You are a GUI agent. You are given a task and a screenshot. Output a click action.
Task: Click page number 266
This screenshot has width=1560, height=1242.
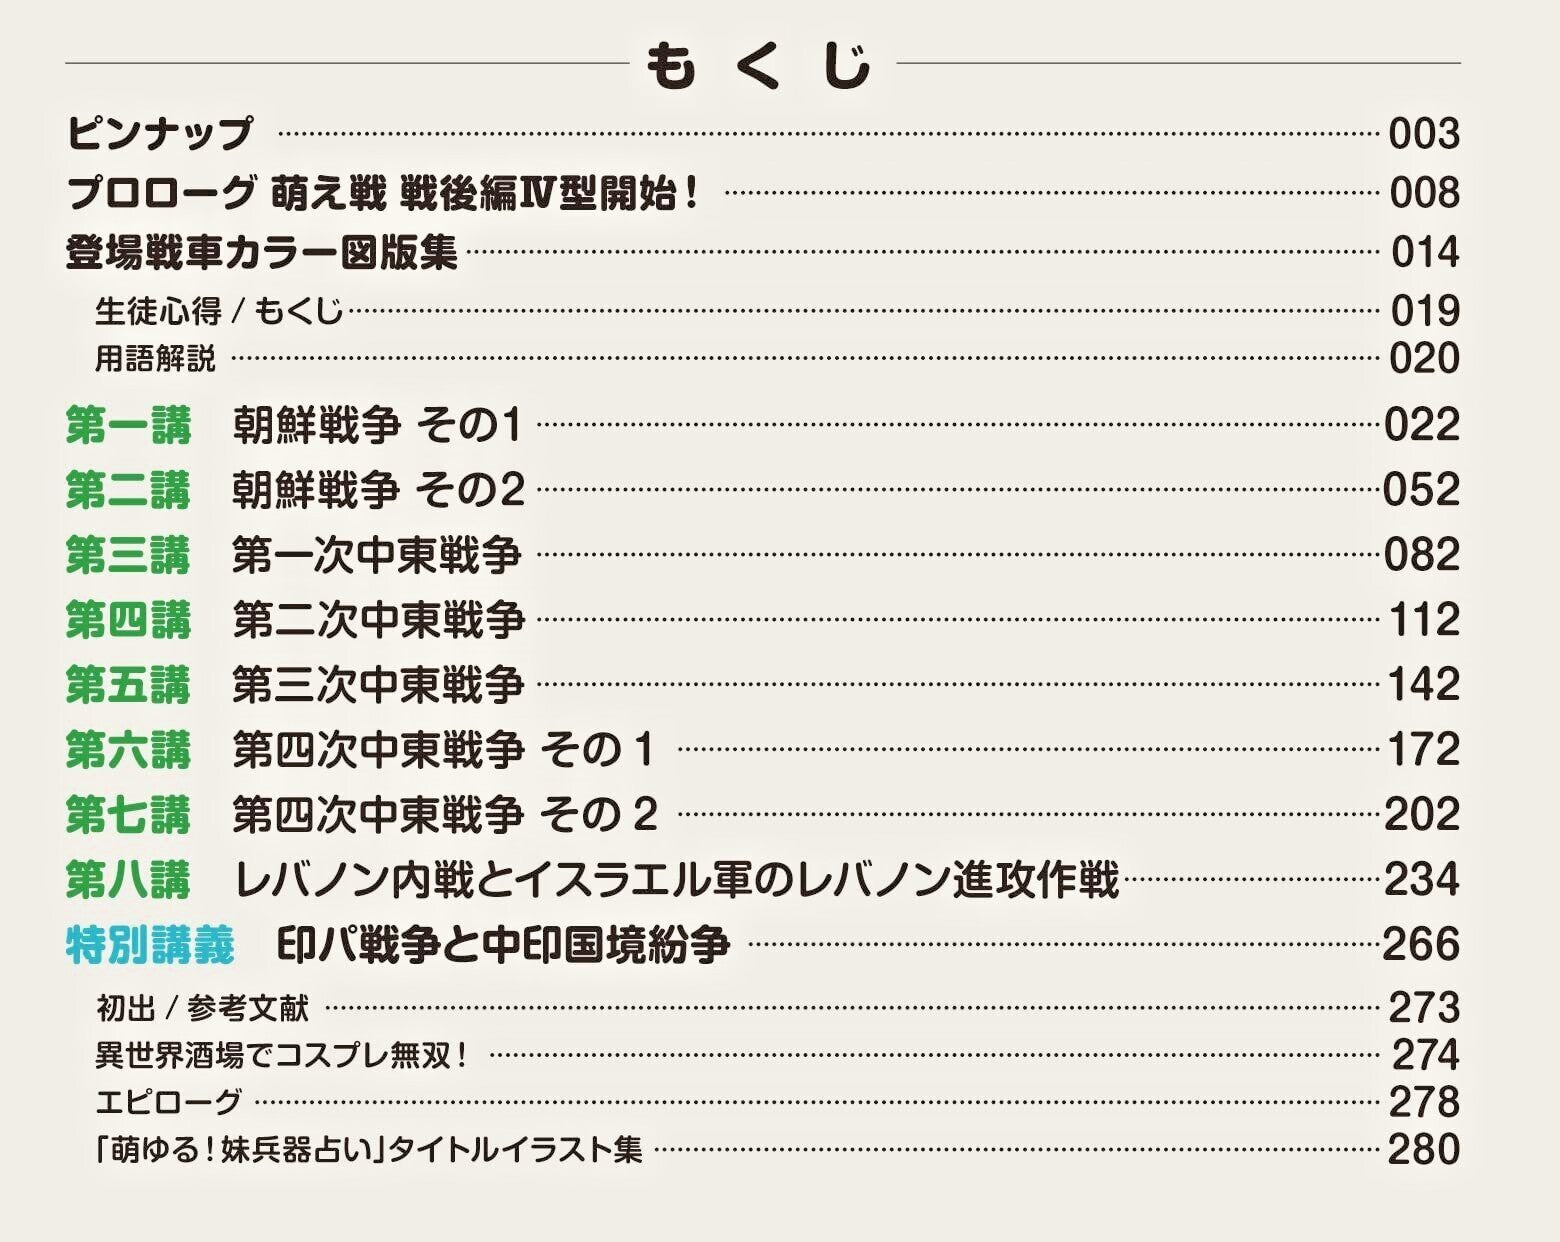1421,945
